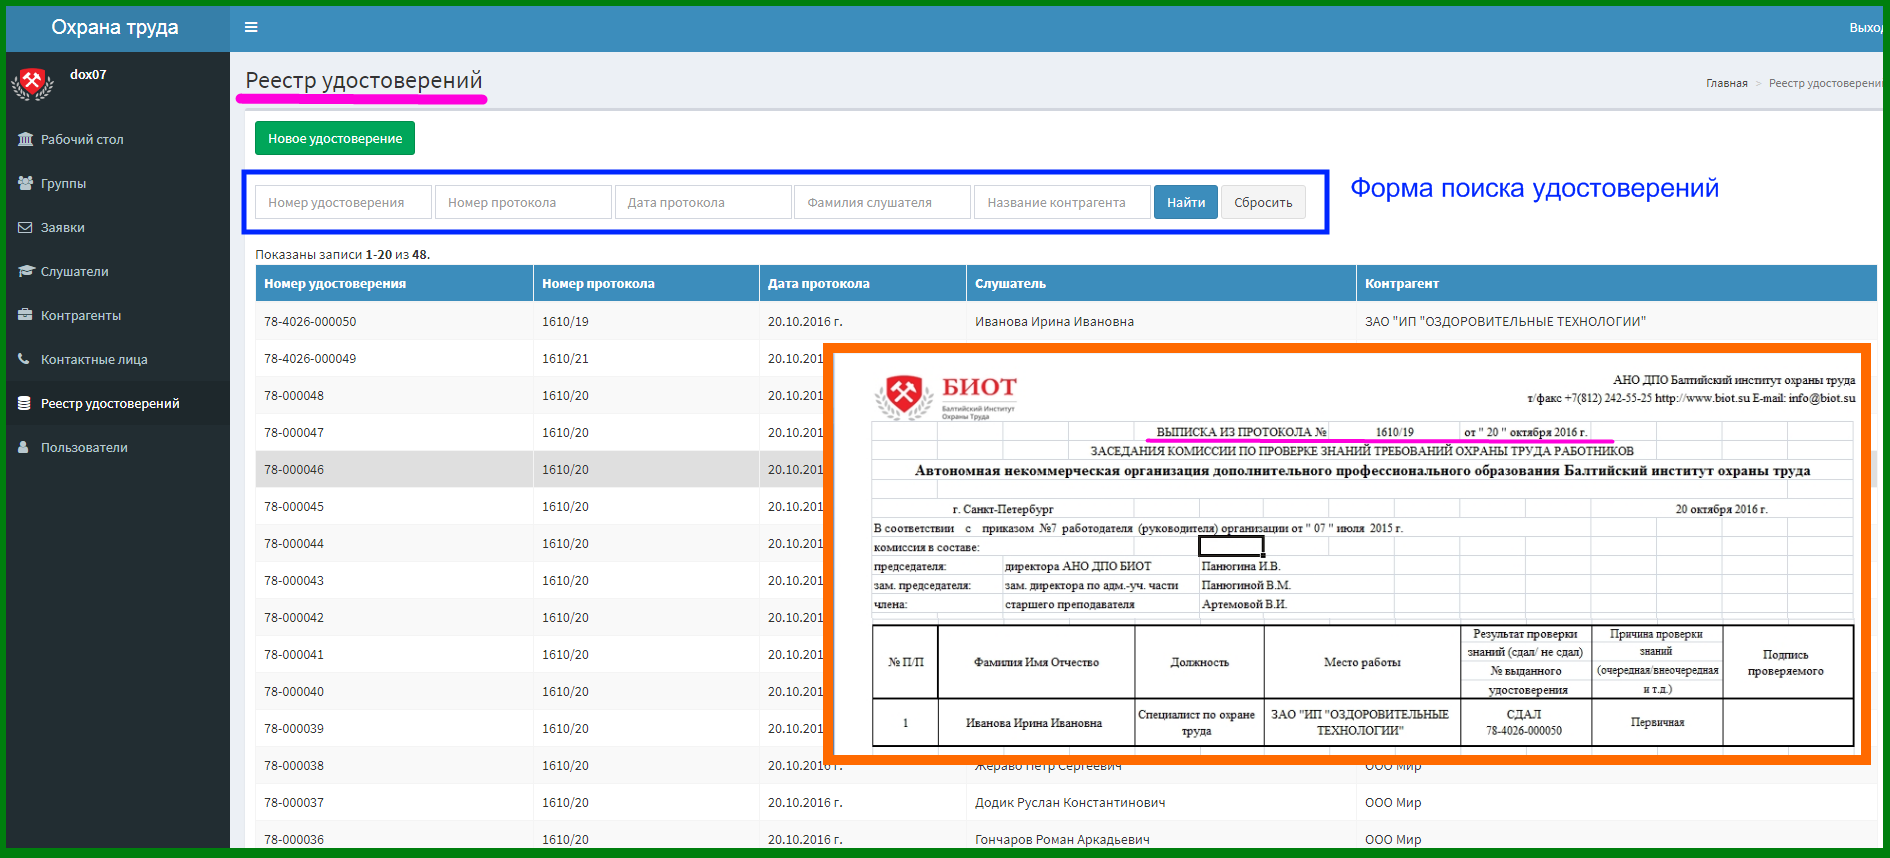Open the Слушатели sidebar menu item
The width and height of the screenshot is (1890, 858).
click(115, 271)
